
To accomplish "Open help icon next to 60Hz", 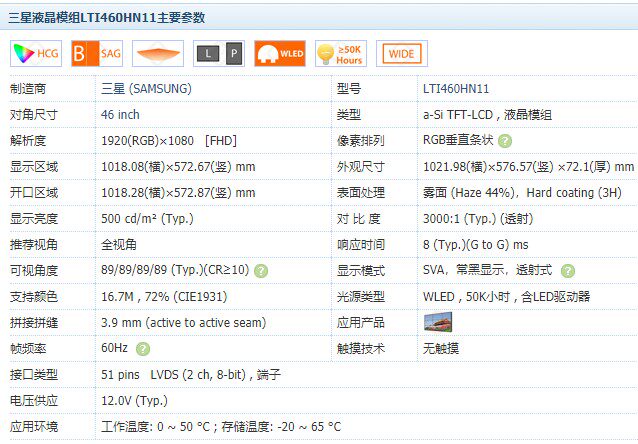I will pos(143,349).
